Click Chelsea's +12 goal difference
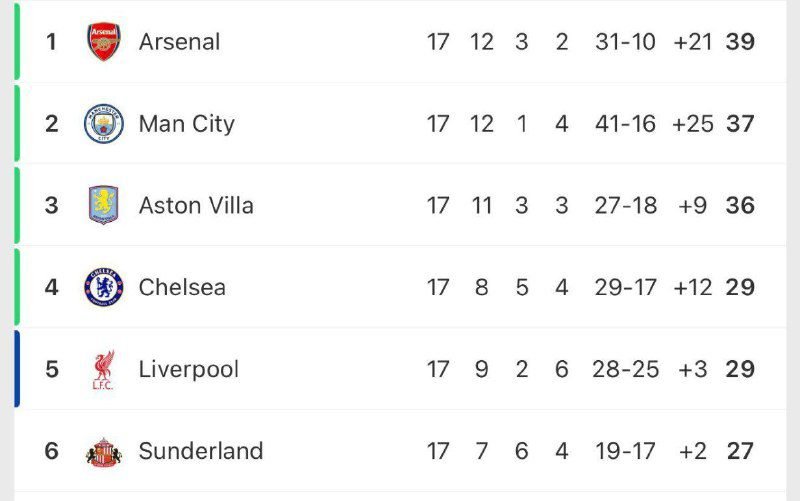The image size is (800, 501). coord(692,287)
